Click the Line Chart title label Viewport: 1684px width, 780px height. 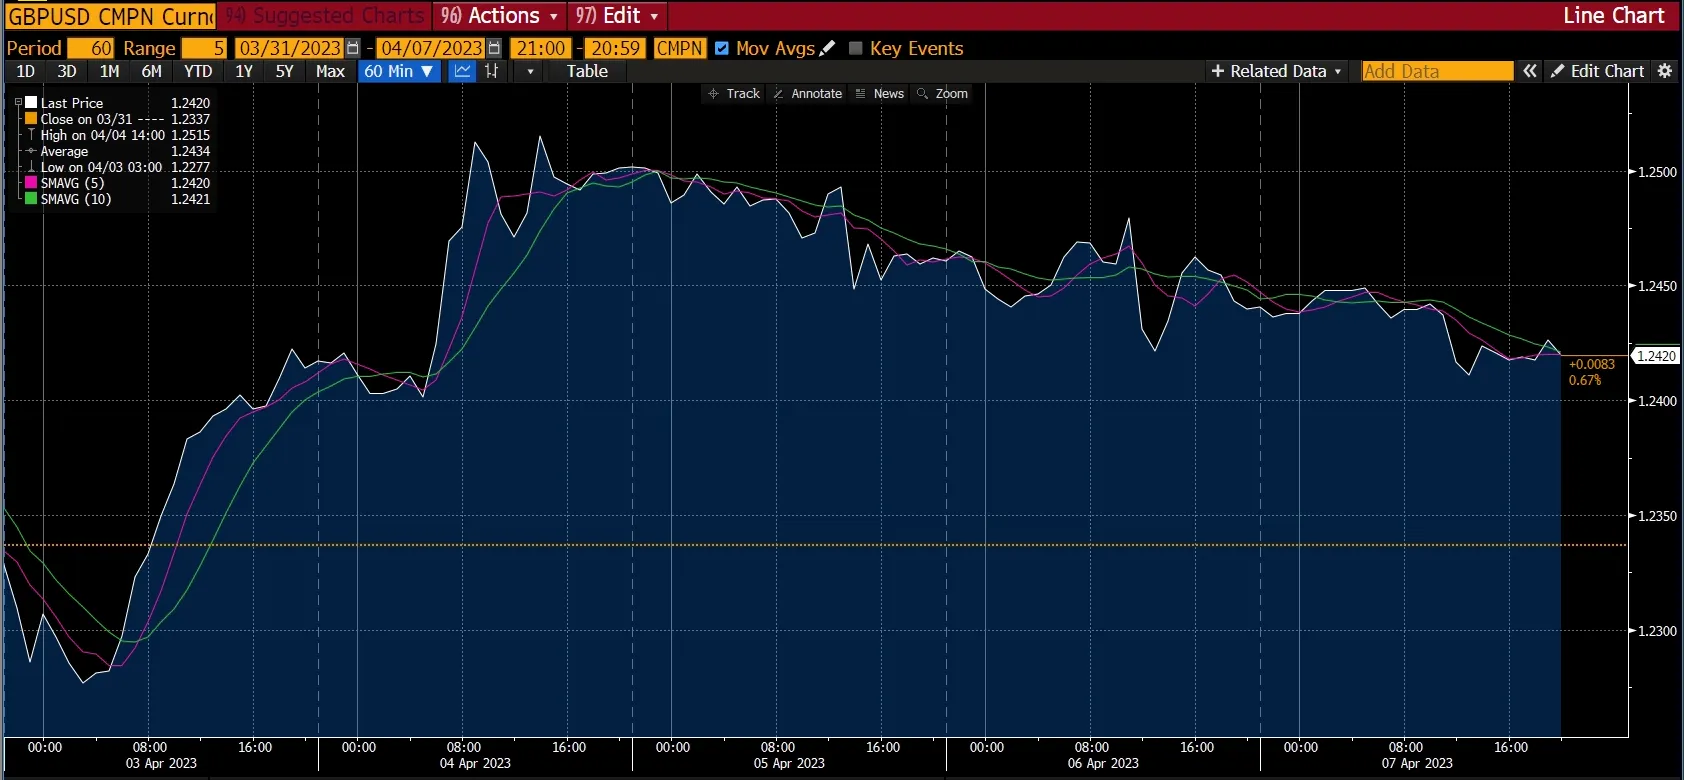1614,16
